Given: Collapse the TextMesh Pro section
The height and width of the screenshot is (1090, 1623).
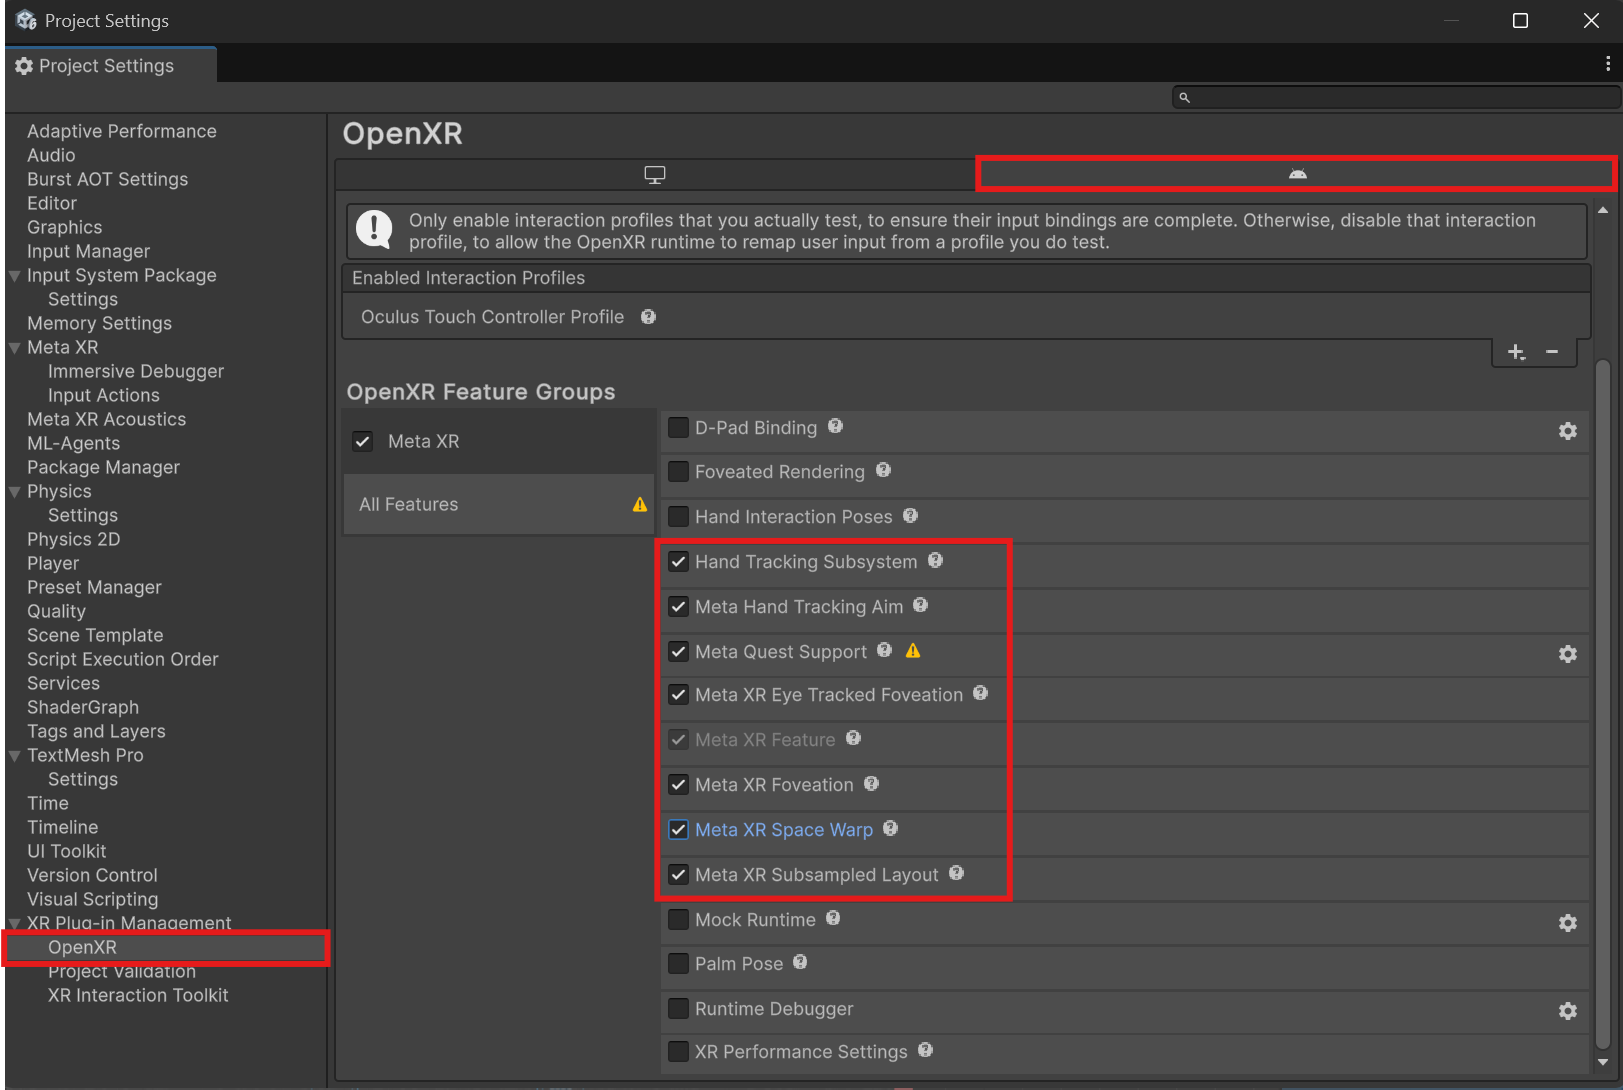Looking at the screenshot, I should point(15,756).
